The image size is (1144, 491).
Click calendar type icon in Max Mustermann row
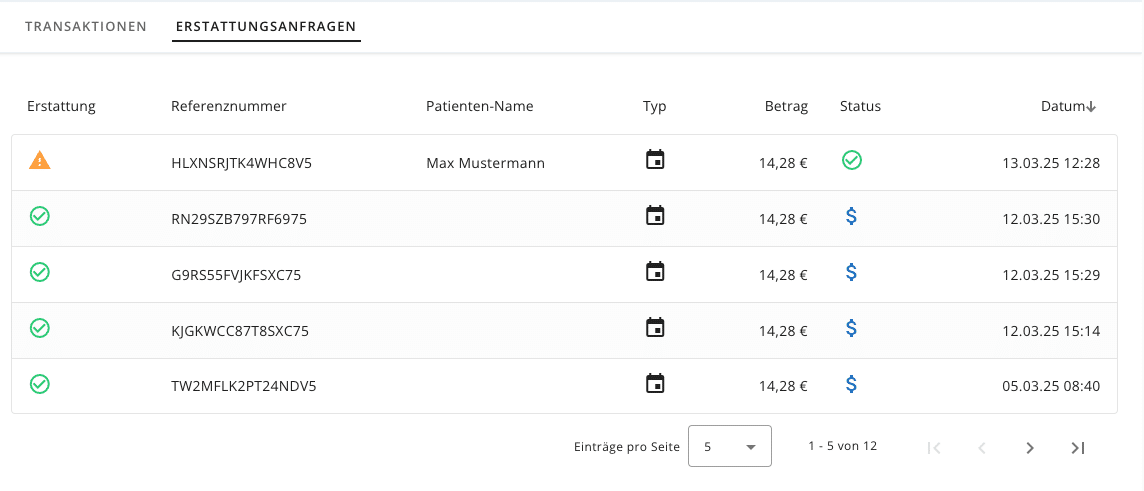[x=655, y=160]
